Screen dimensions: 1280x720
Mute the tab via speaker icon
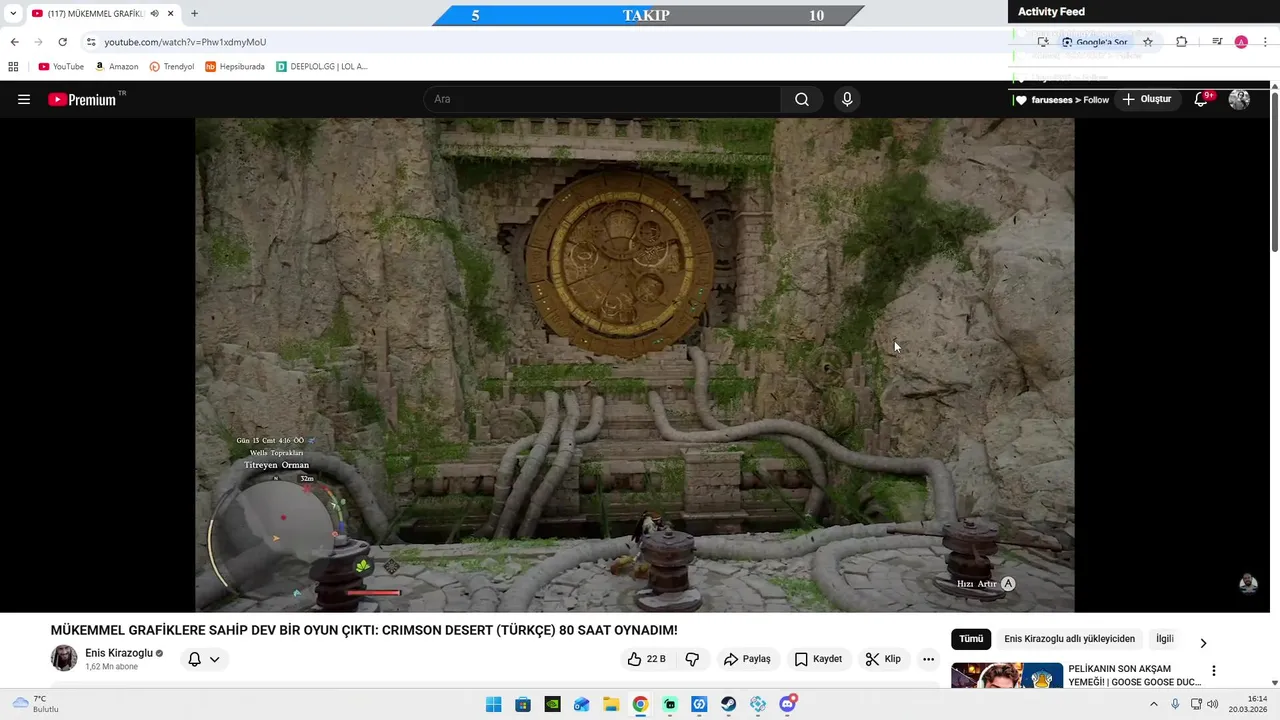pos(154,14)
